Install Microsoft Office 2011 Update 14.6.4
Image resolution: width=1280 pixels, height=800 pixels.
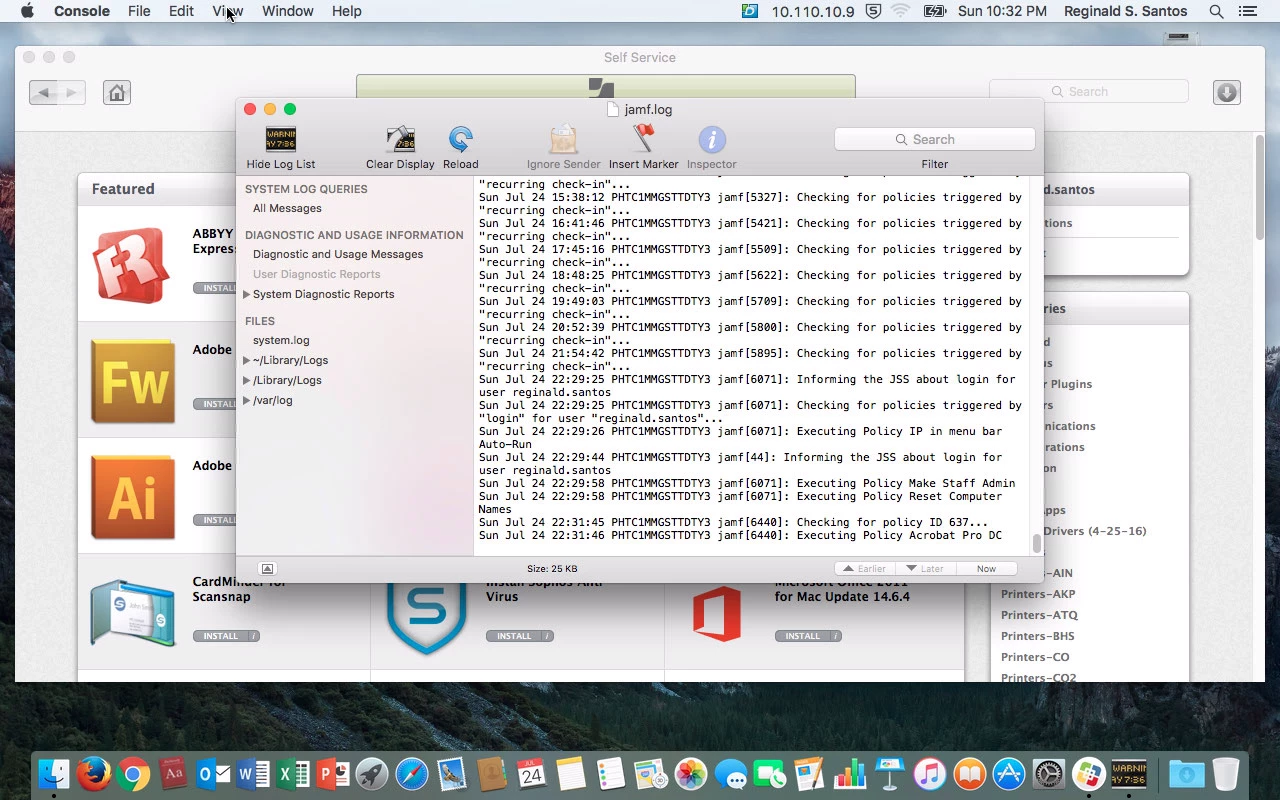click(801, 636)
